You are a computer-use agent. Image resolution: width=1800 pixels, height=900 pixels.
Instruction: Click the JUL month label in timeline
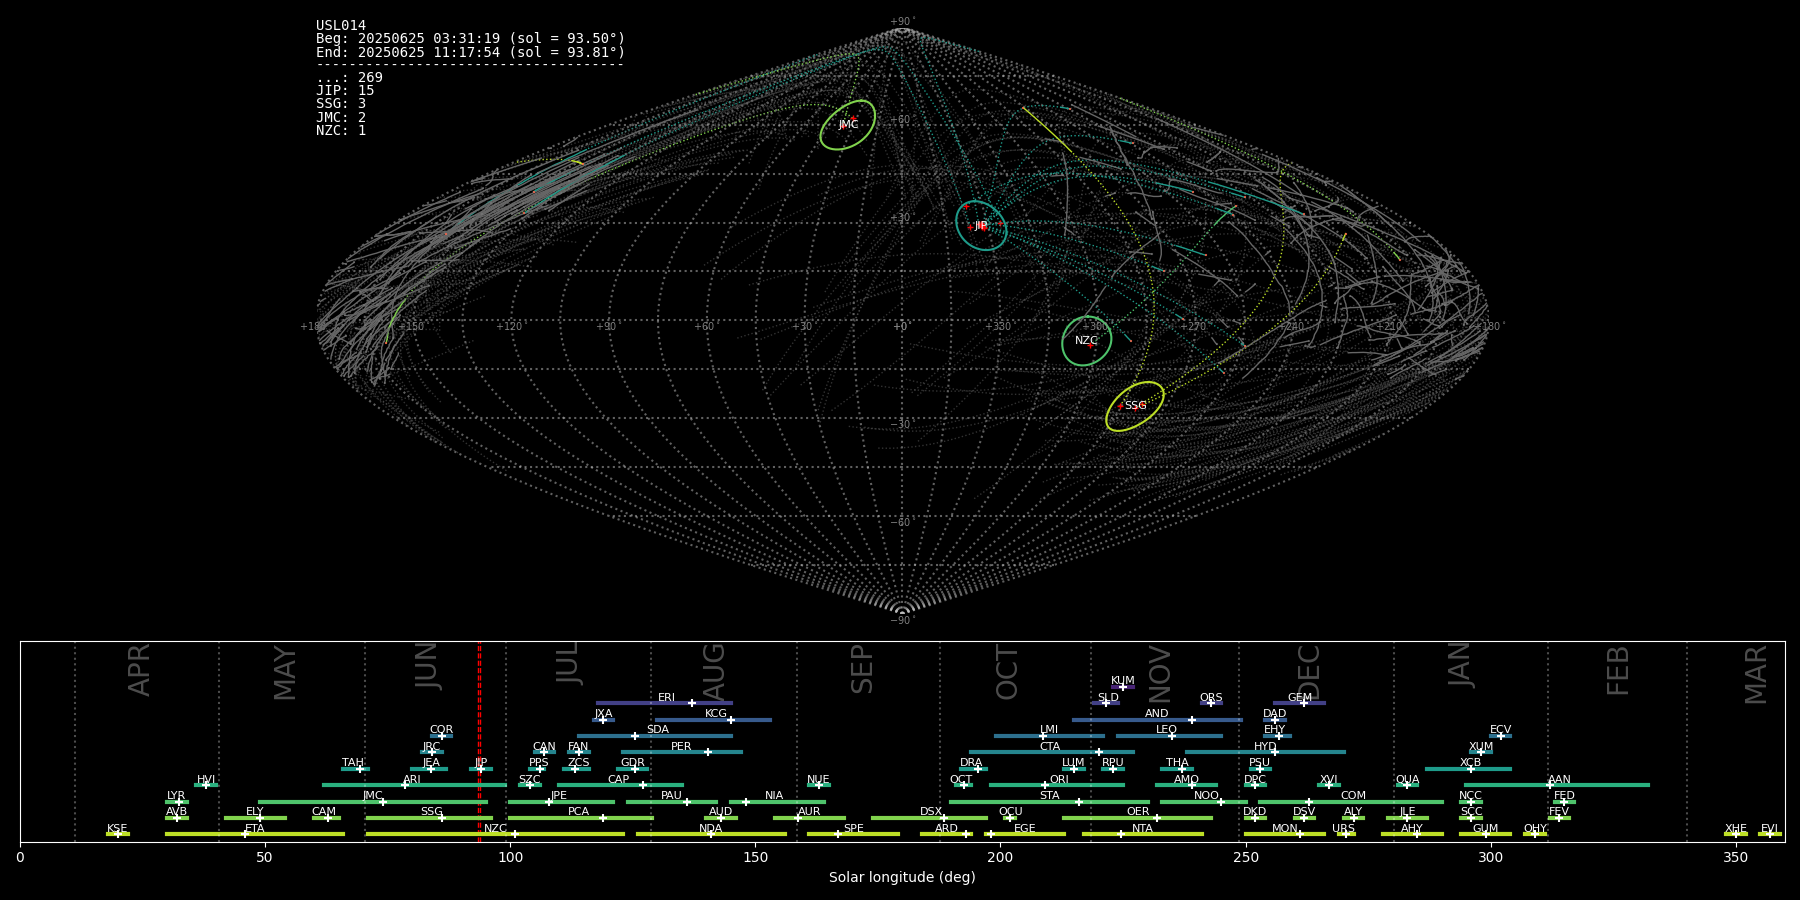(568, 663)
